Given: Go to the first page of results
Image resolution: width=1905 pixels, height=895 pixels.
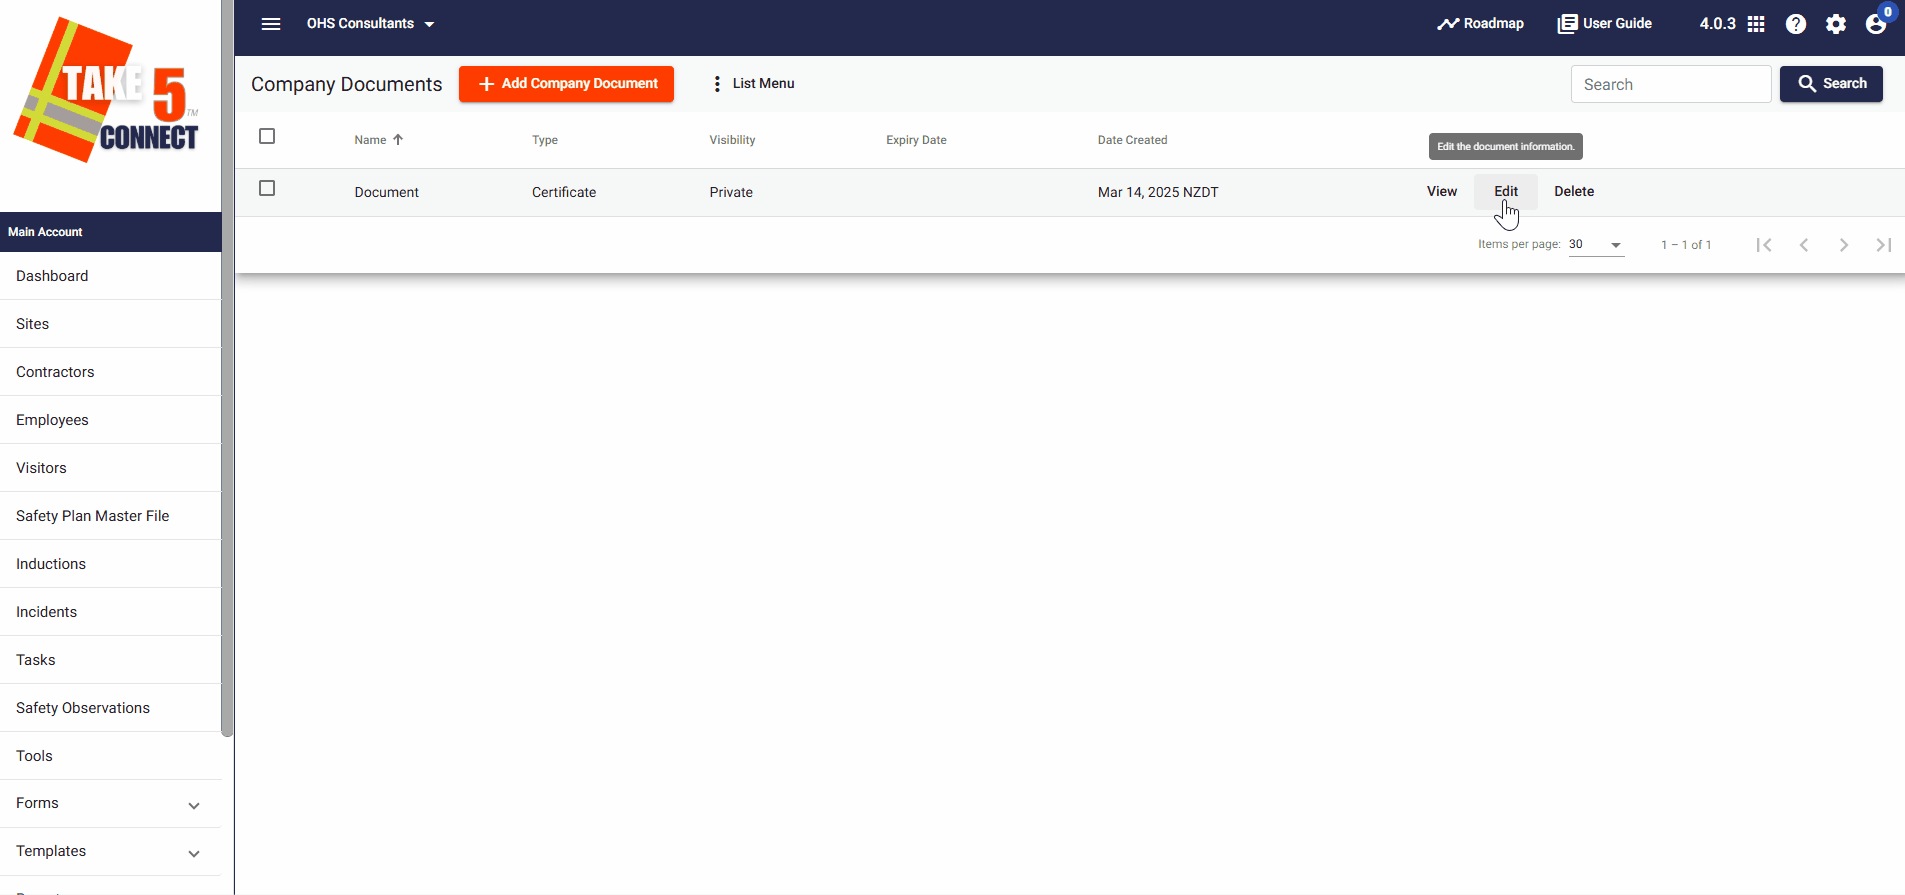Looking at the screenshot, I should [x=1764, y=245].
